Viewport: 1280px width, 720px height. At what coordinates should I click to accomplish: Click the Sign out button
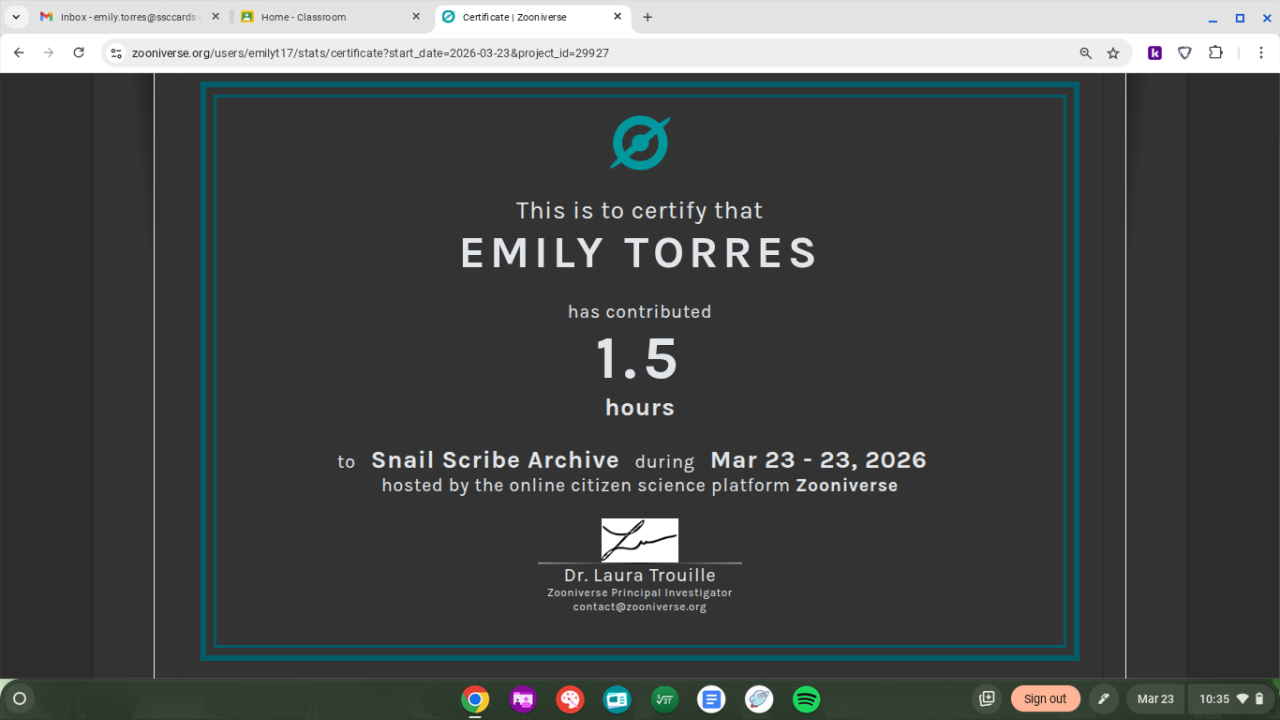tap(1045, 699)
